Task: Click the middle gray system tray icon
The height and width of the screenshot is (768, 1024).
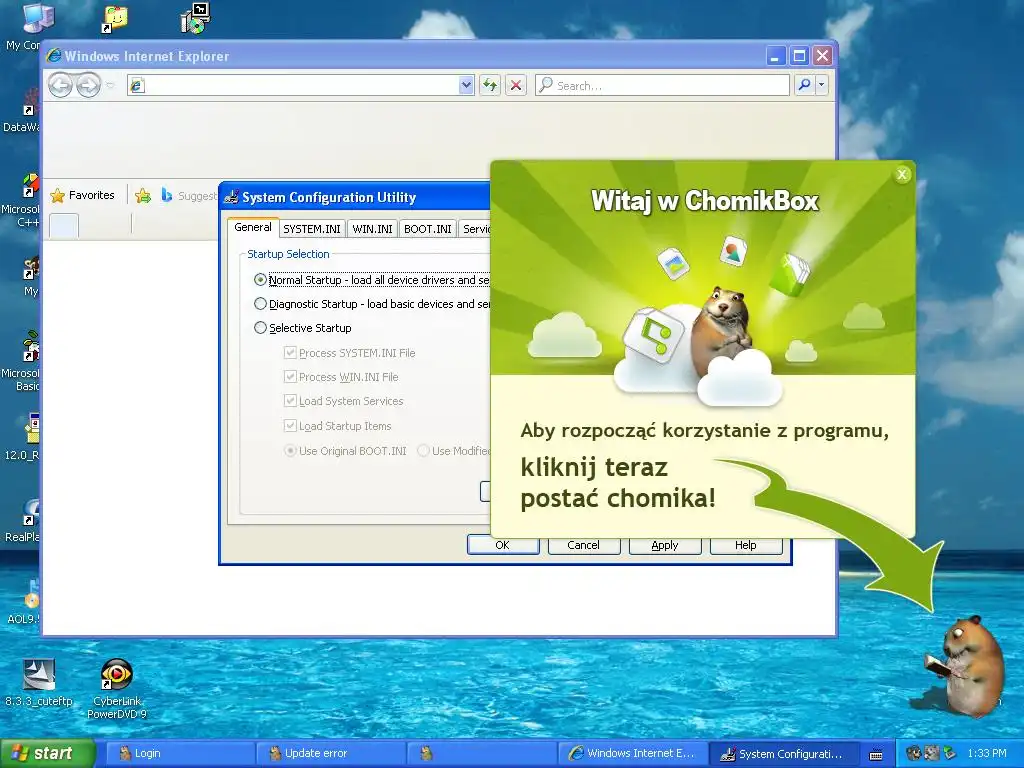Action: [931, 754]
